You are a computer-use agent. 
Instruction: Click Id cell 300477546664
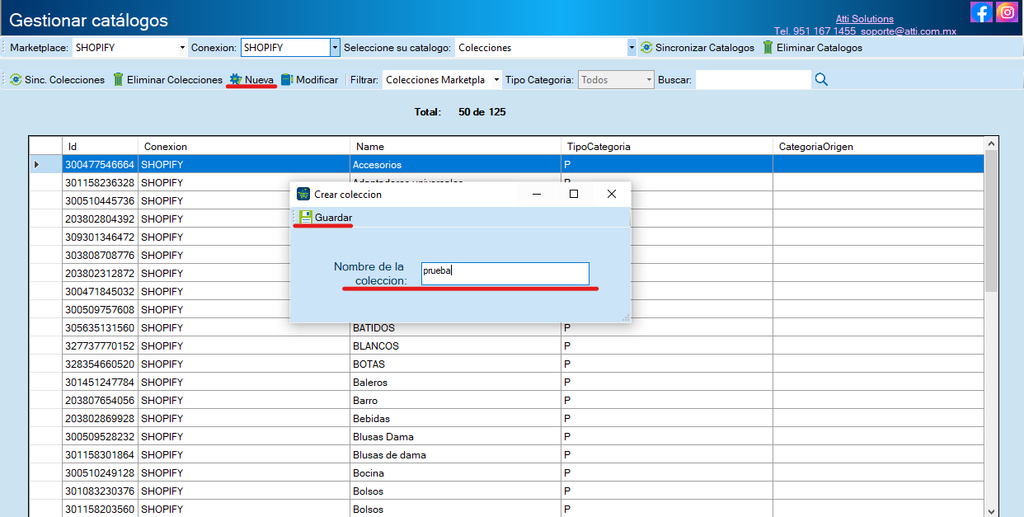pos(100,164)
